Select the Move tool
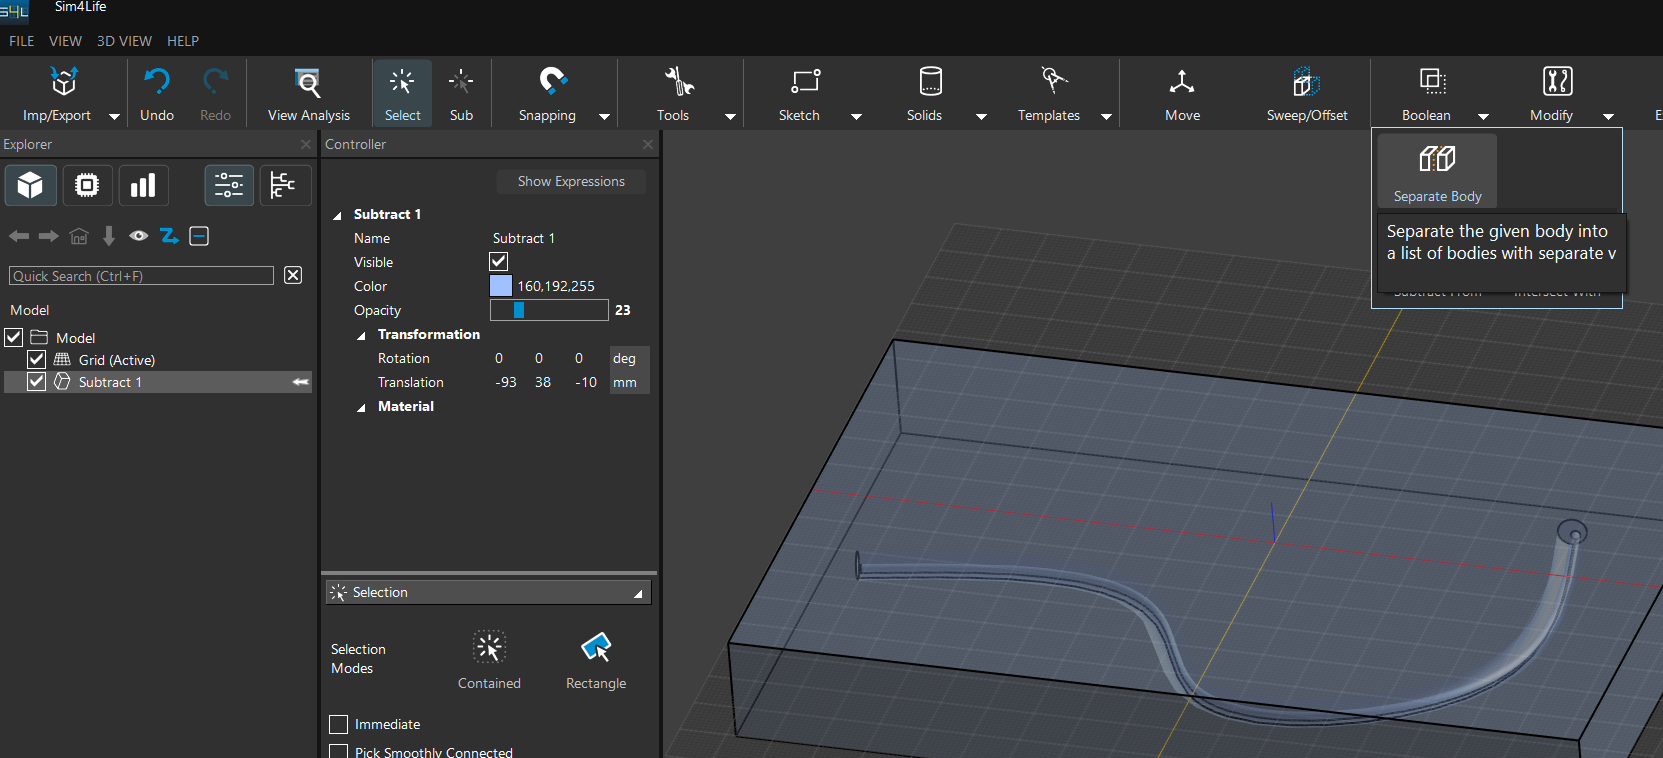Viewport: 1663px width, 758px height. (1182, 93)
